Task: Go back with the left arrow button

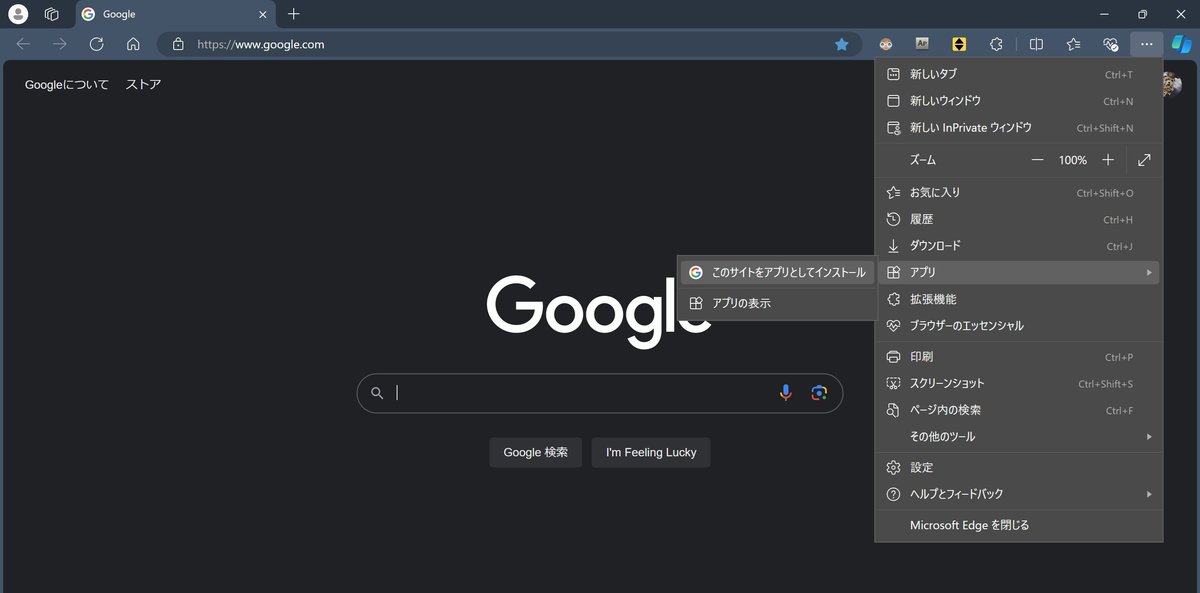Action: coord(23,44)
